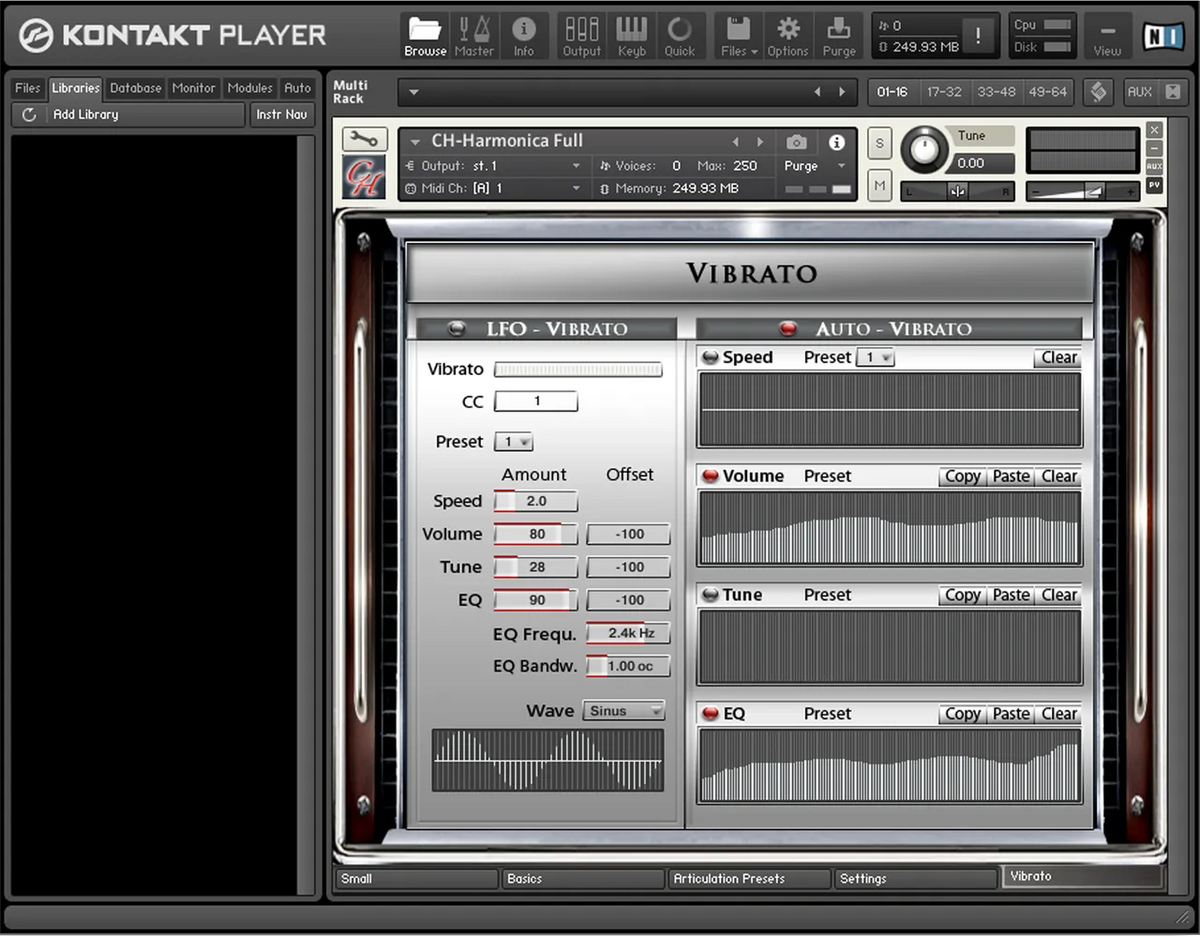Expand the LFO Preset dropdown
Image resolution: width=1200 pixels, height=936 pixels.
click(x=515, y=442)
